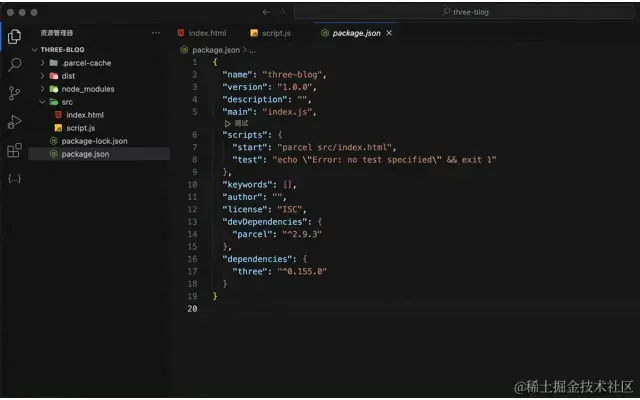Expand the .parcel-cache folder chevron
Screen dimensions: 640x400
[42, 63]
